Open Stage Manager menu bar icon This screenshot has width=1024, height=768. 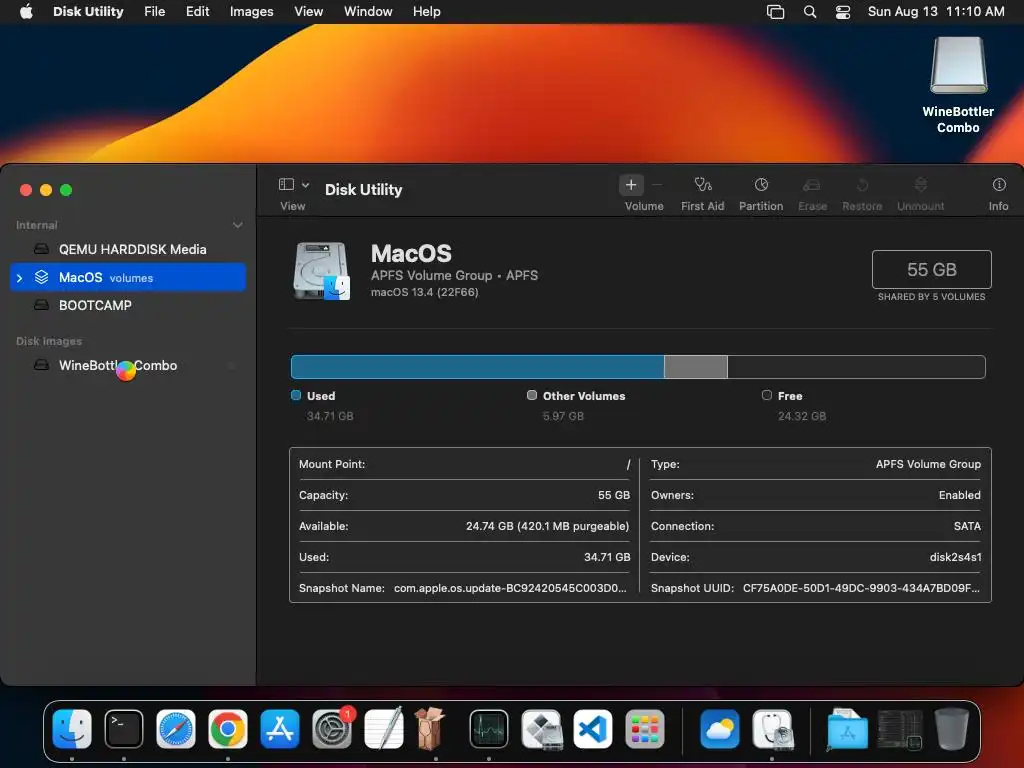tap(775, 12)
